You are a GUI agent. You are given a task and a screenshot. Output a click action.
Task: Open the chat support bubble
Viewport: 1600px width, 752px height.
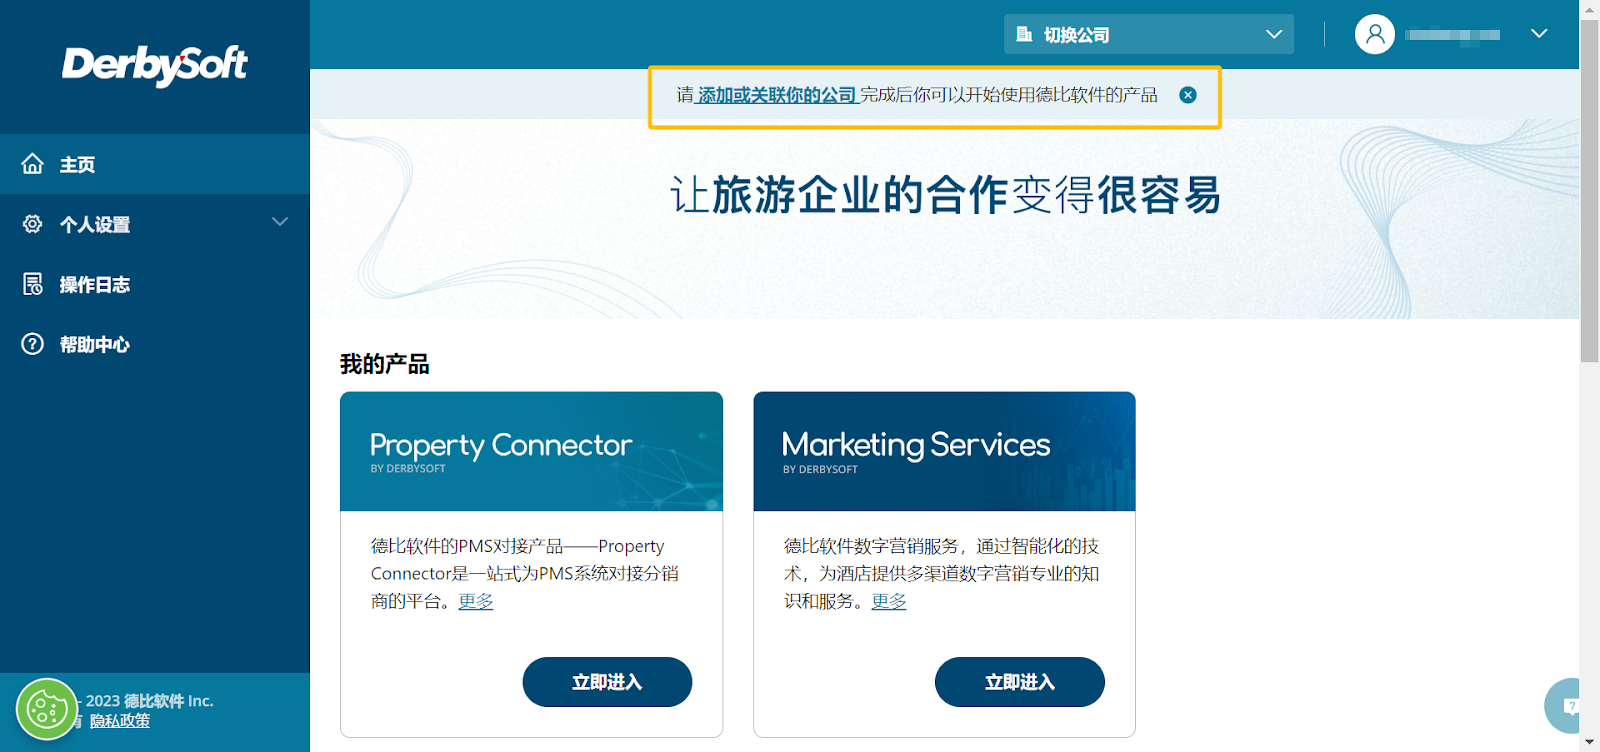coord(1564,706)
